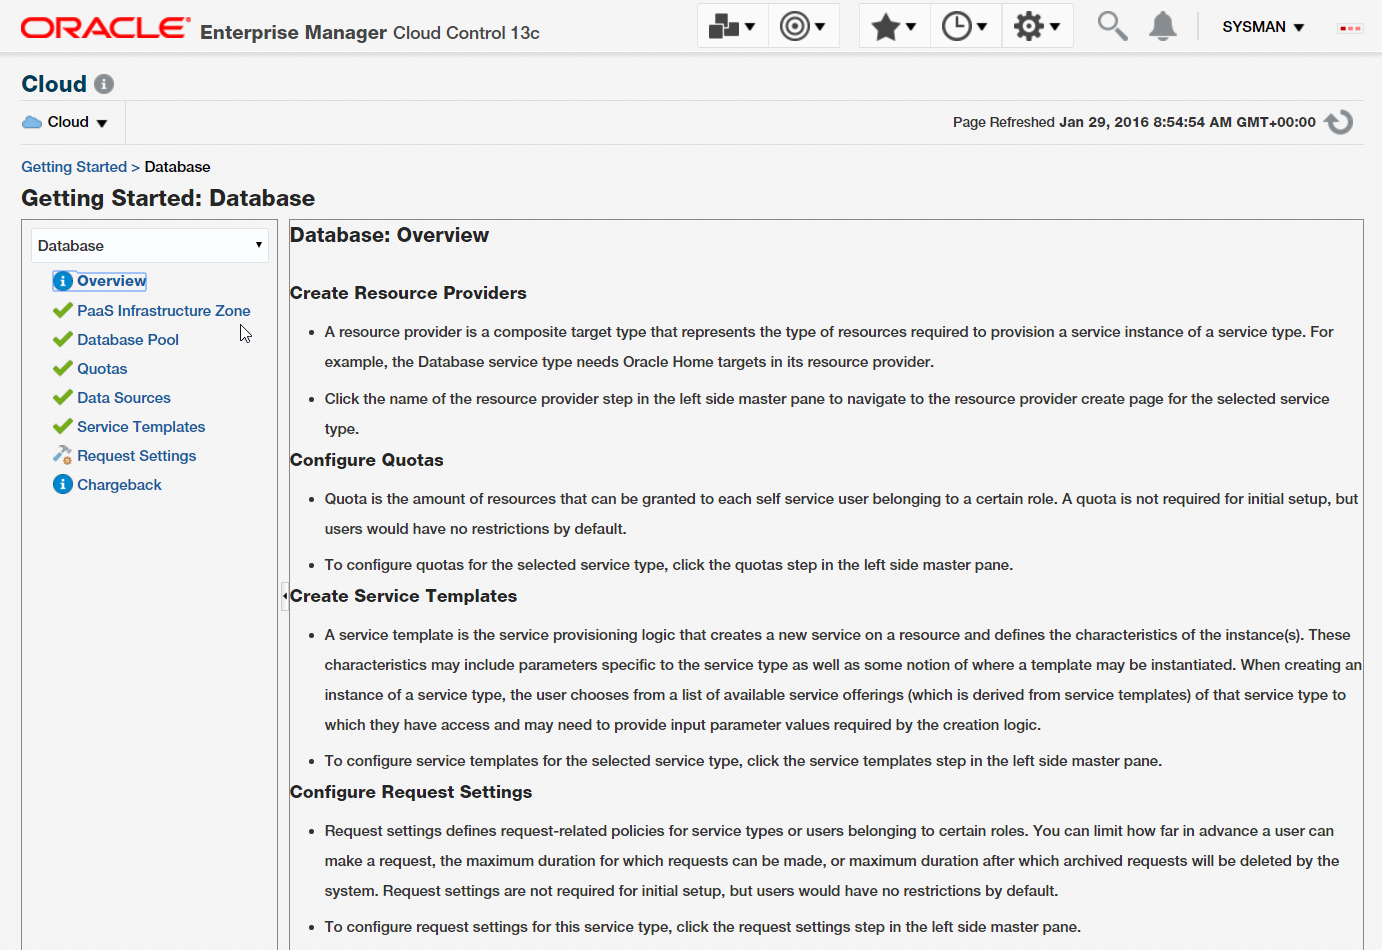
Task: Open the SYSMAN user menu
Action: 1263,27
